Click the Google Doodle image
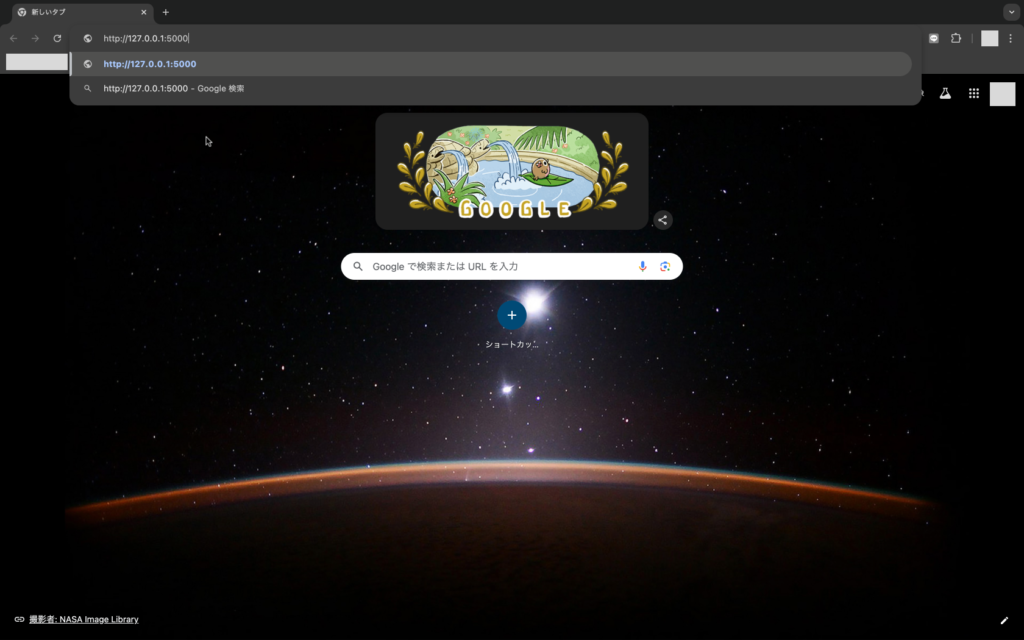 (x=512, y=171)
